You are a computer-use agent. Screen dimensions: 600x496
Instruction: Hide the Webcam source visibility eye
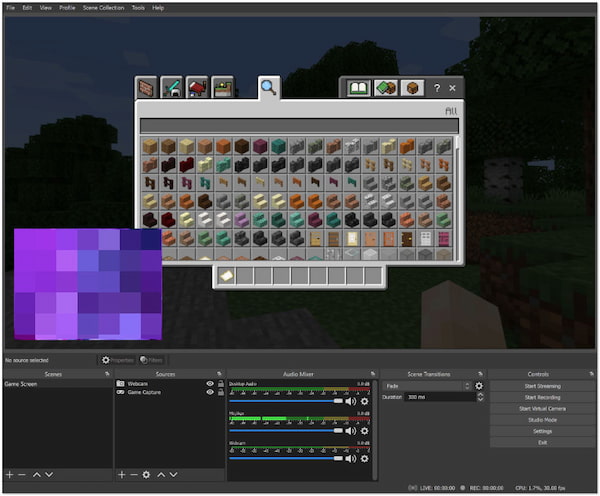(x=210, y=383)
